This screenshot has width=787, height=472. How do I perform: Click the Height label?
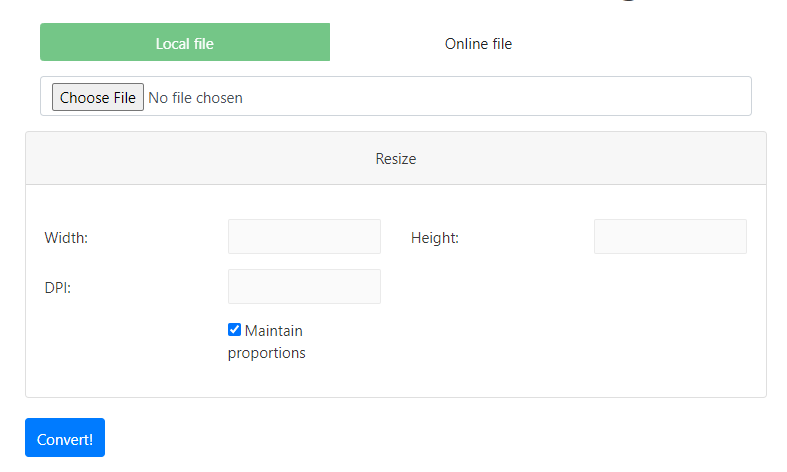tap(435, 238)
